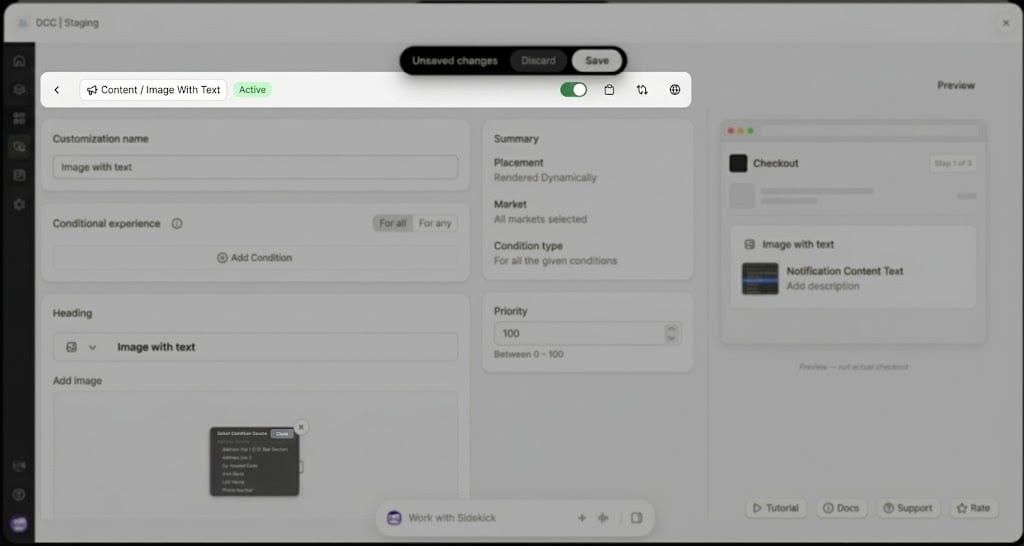Click the voice waveform icon in the Sidekick bar

(x=603, y=518)
